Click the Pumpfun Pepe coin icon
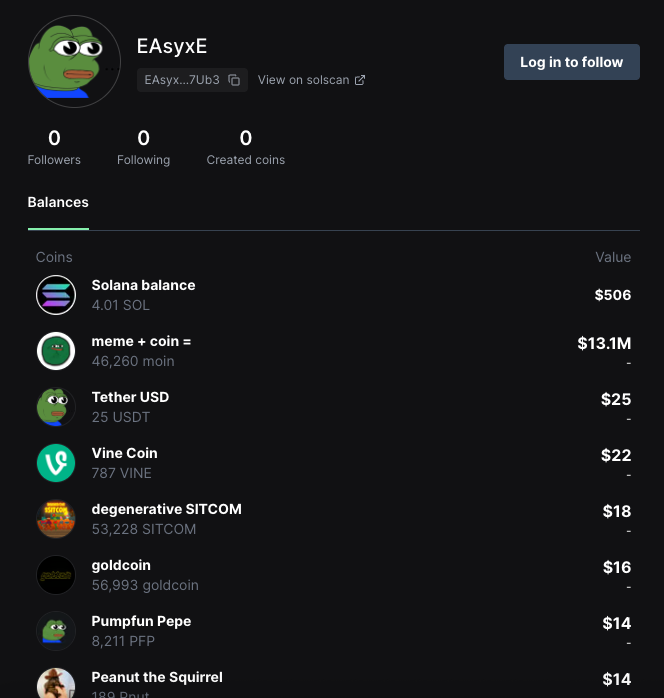 click(56, 631)
